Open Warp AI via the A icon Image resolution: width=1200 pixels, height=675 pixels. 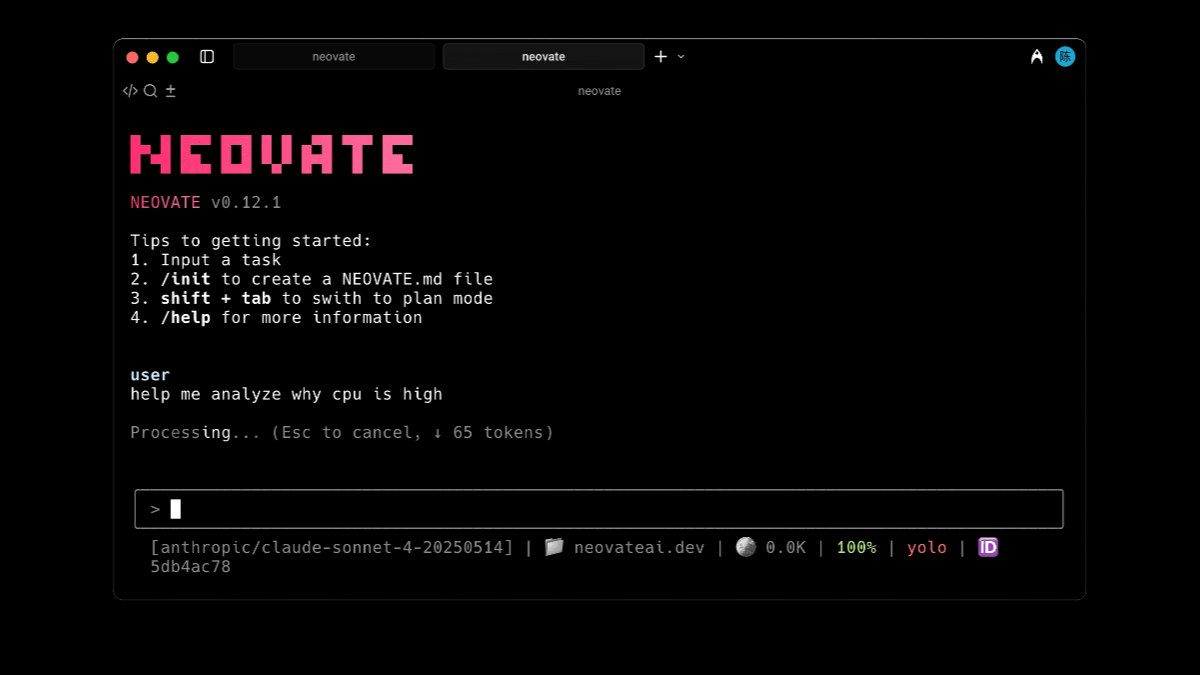pyautogui.click(x=1037, y=57)
